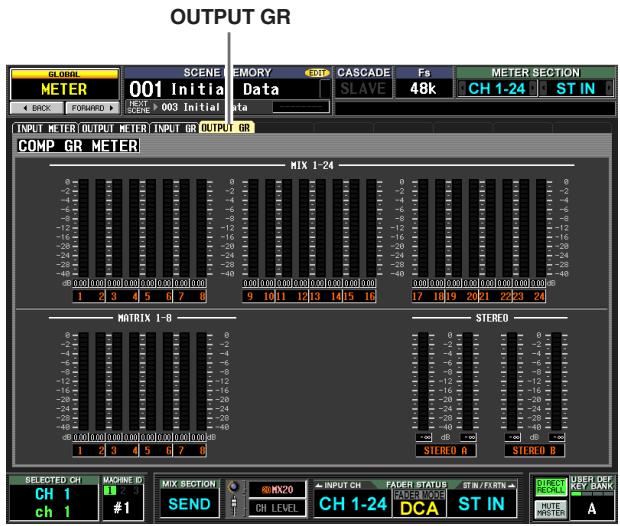Click the FORWARD navigation button
Viewport: 620px width, 526px height.
(92, 108)
